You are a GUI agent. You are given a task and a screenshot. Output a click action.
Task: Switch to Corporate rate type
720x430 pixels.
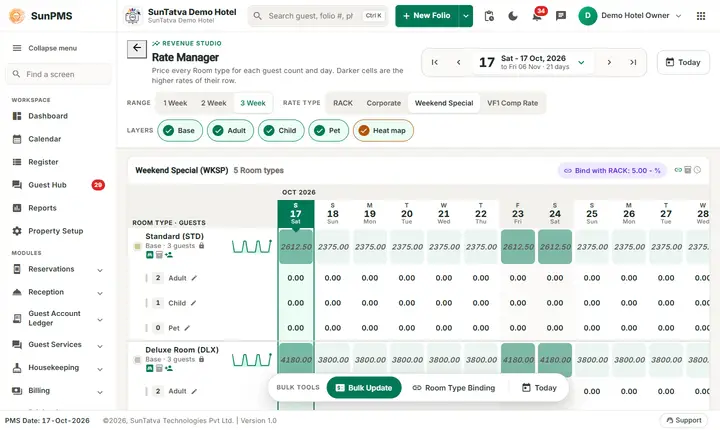383,103
